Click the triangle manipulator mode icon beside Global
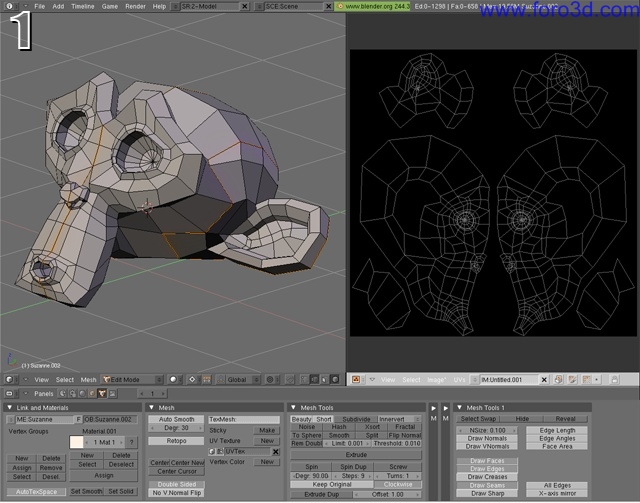The height and width of the screenshot is (503, 640). [220, 380]
